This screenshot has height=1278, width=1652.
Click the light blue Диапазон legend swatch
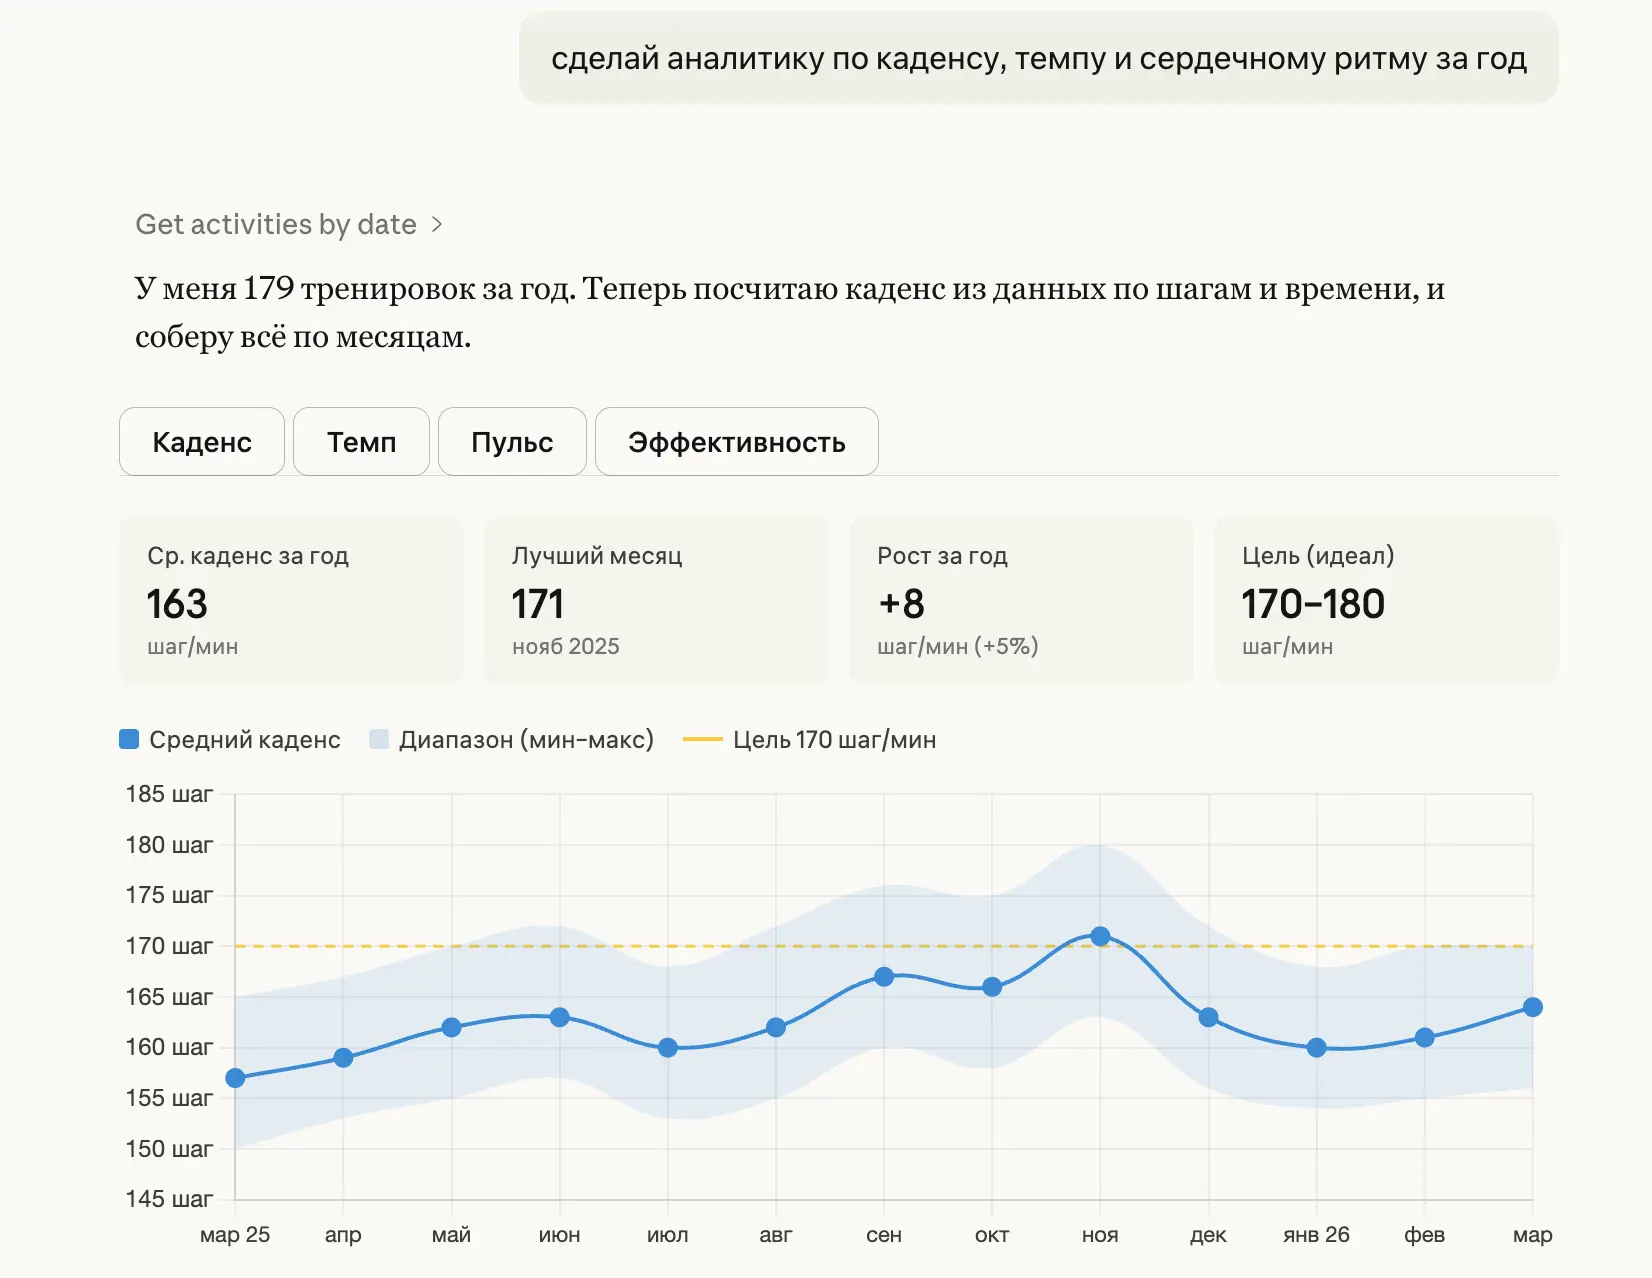coord(379,739)
